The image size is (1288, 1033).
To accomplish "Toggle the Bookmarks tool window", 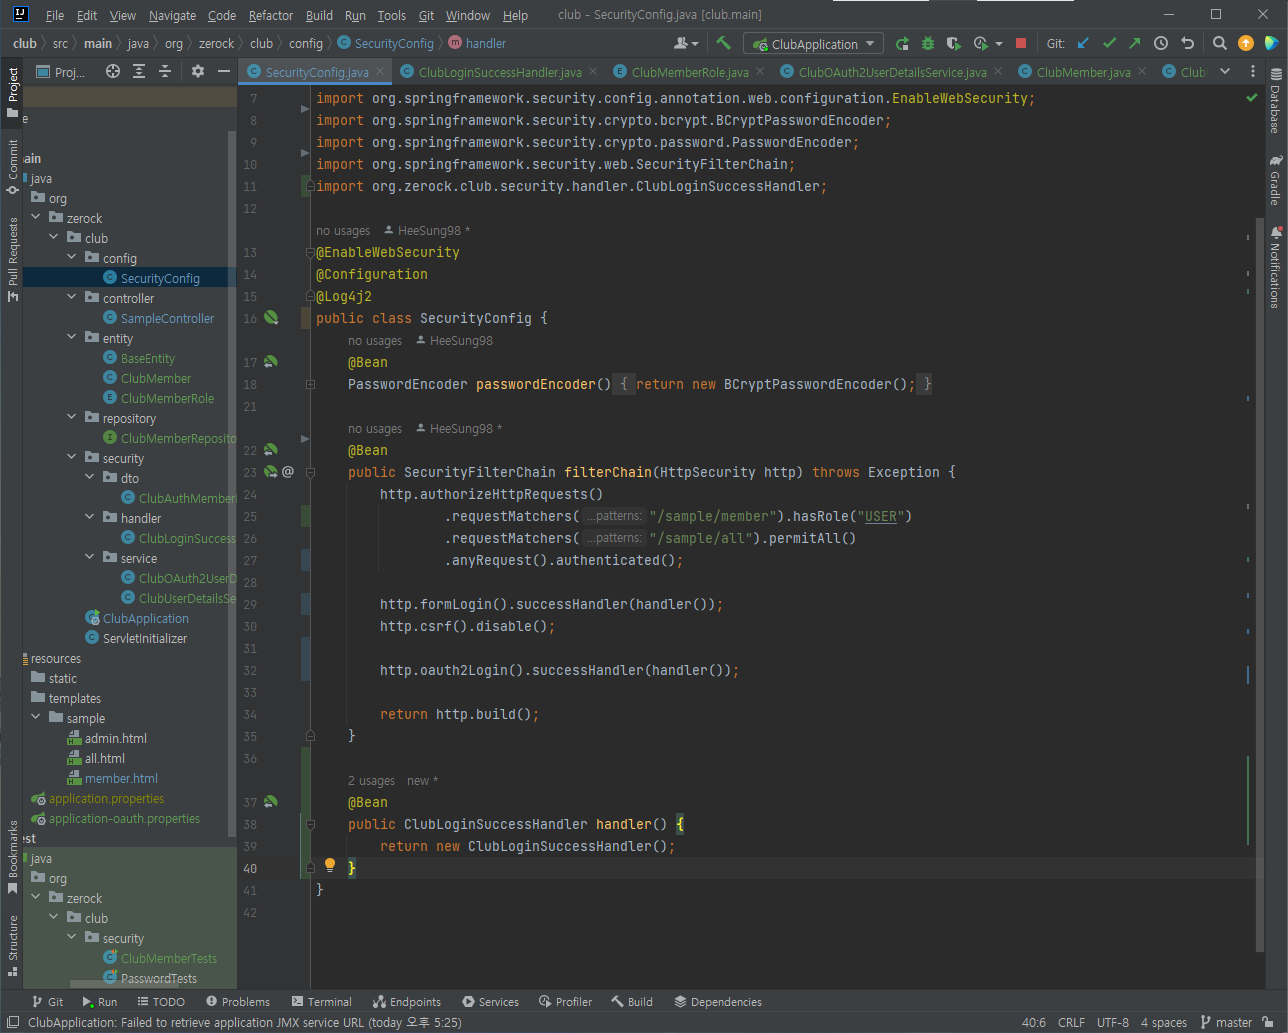I will point(12,858).
